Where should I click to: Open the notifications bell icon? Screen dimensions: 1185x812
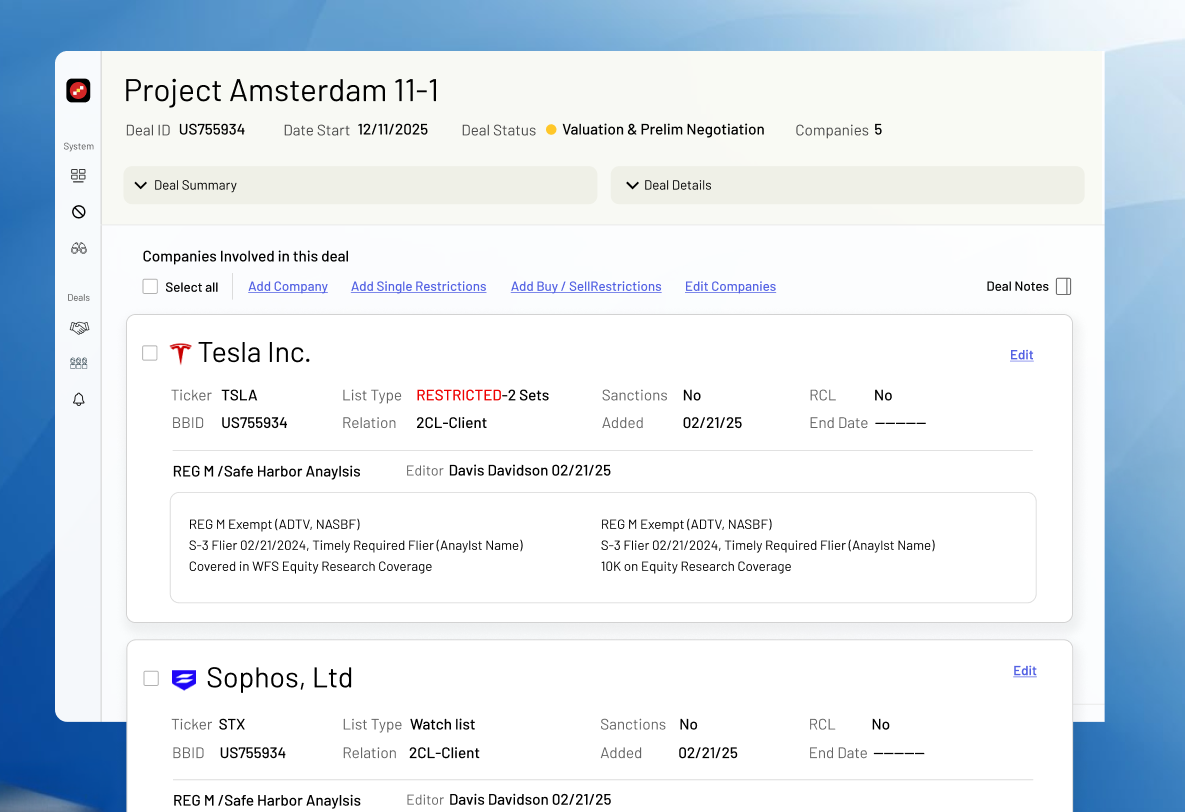(x=79, y=399)
